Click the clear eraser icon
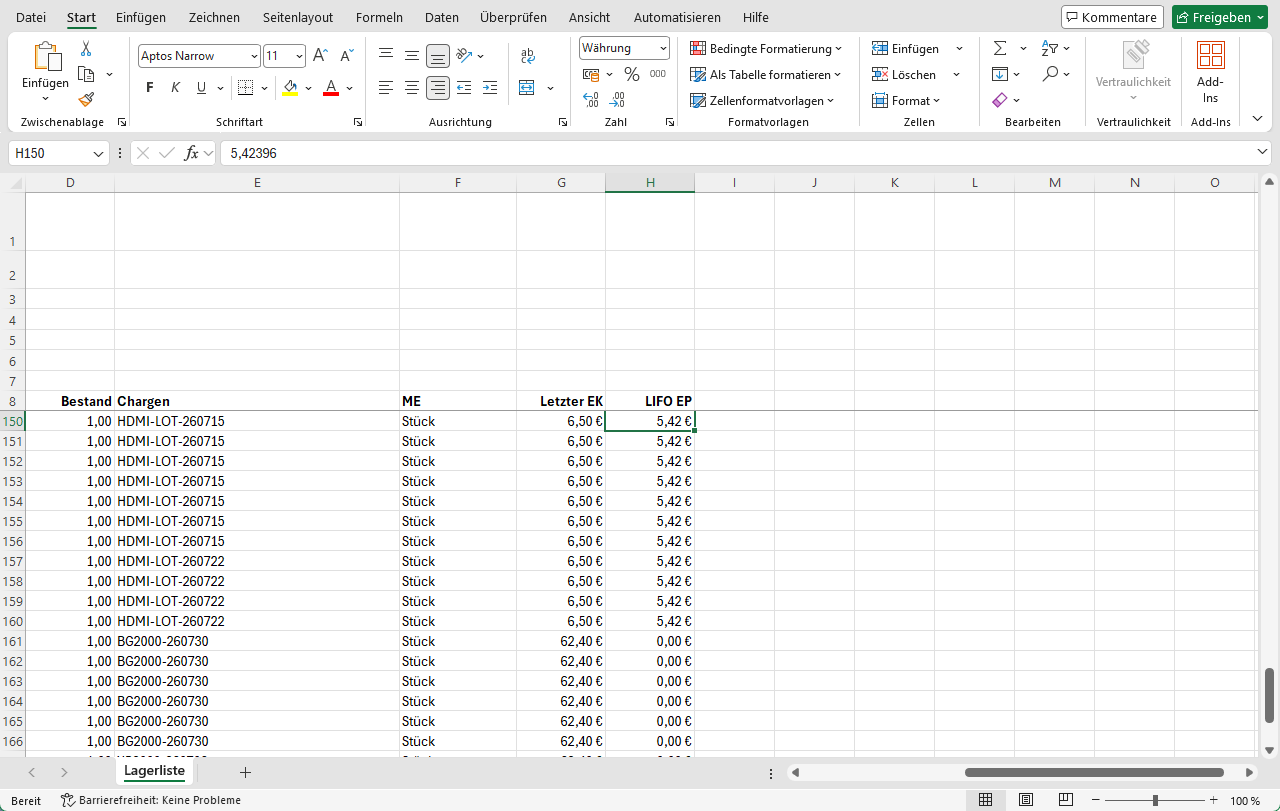The image size is (1280, 811). click(x=1000, y=100)
